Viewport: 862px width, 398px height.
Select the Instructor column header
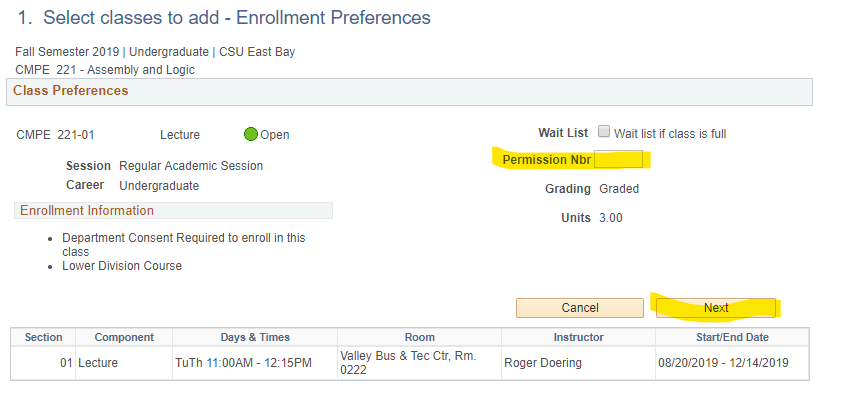(578, 337)
